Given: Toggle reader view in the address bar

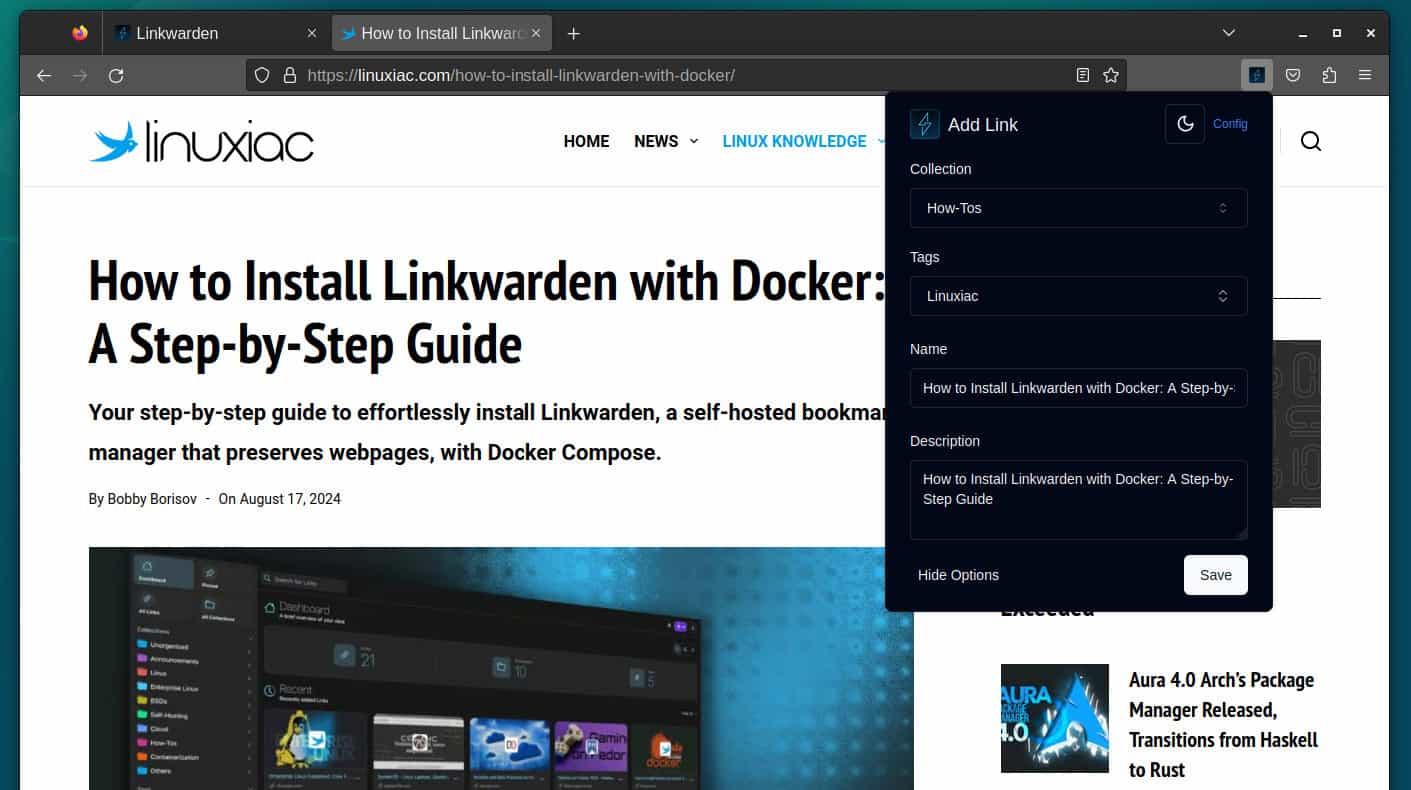Looking at the screenshot, I should (x=1082, y=74).
